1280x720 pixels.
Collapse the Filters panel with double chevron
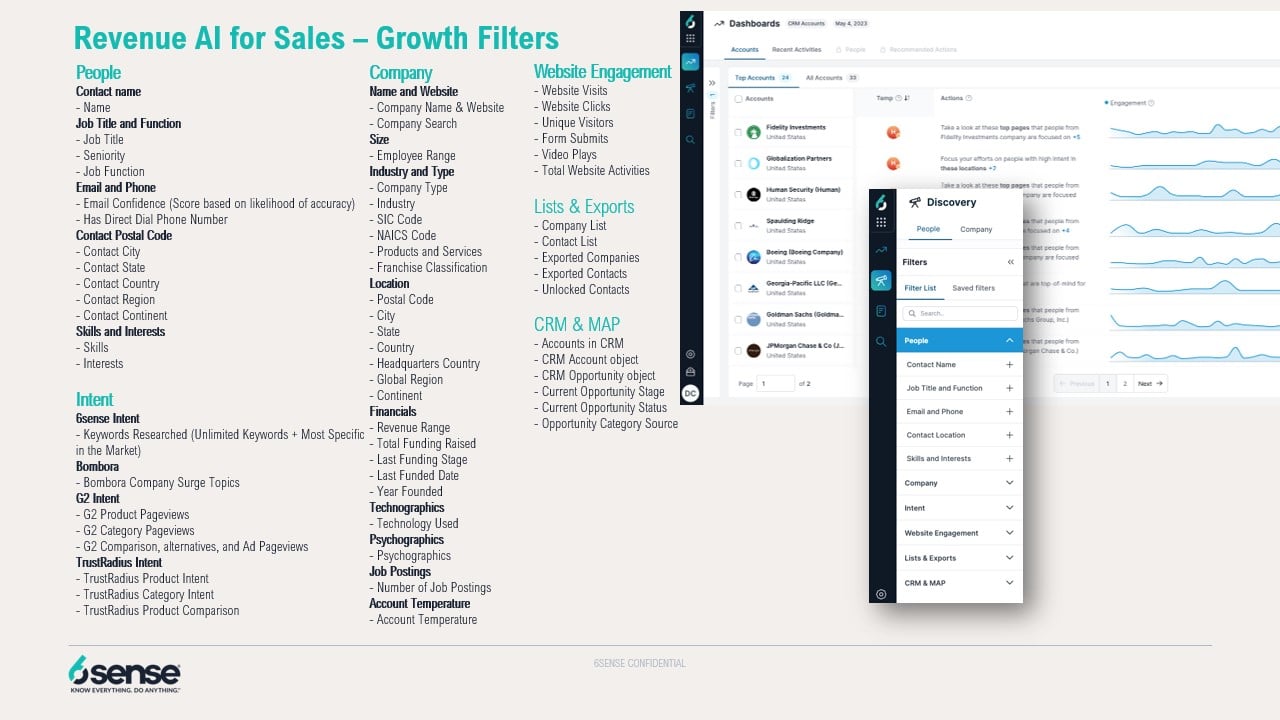pos(1010,262)
